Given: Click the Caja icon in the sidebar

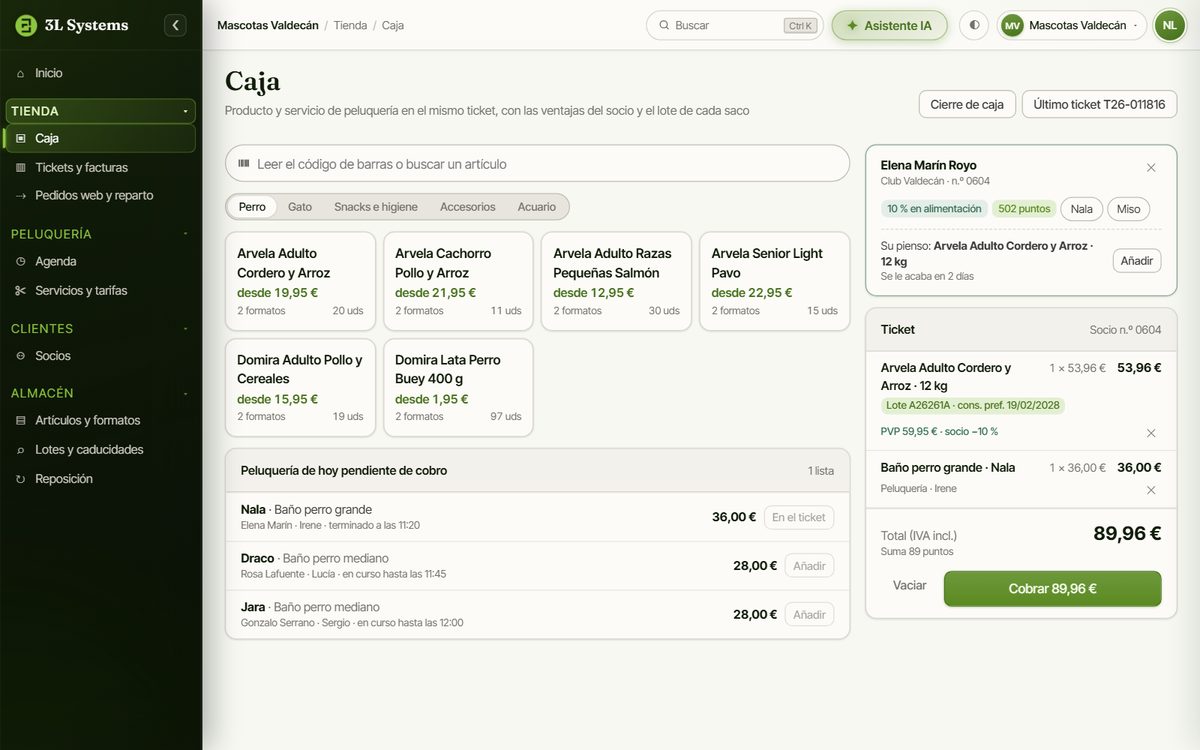Looking at the screenshot, I should point(21,138).
